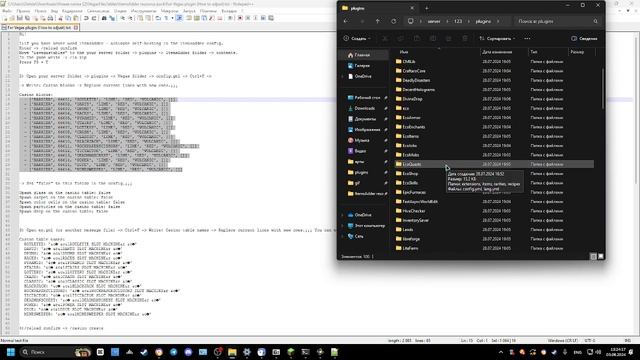Select the LiteFarm folder

(407, 248)
